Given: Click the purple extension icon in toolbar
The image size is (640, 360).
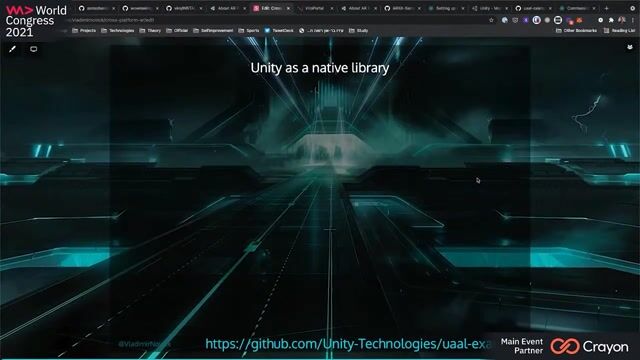Looking at the screenshot, I should (526, 20).
